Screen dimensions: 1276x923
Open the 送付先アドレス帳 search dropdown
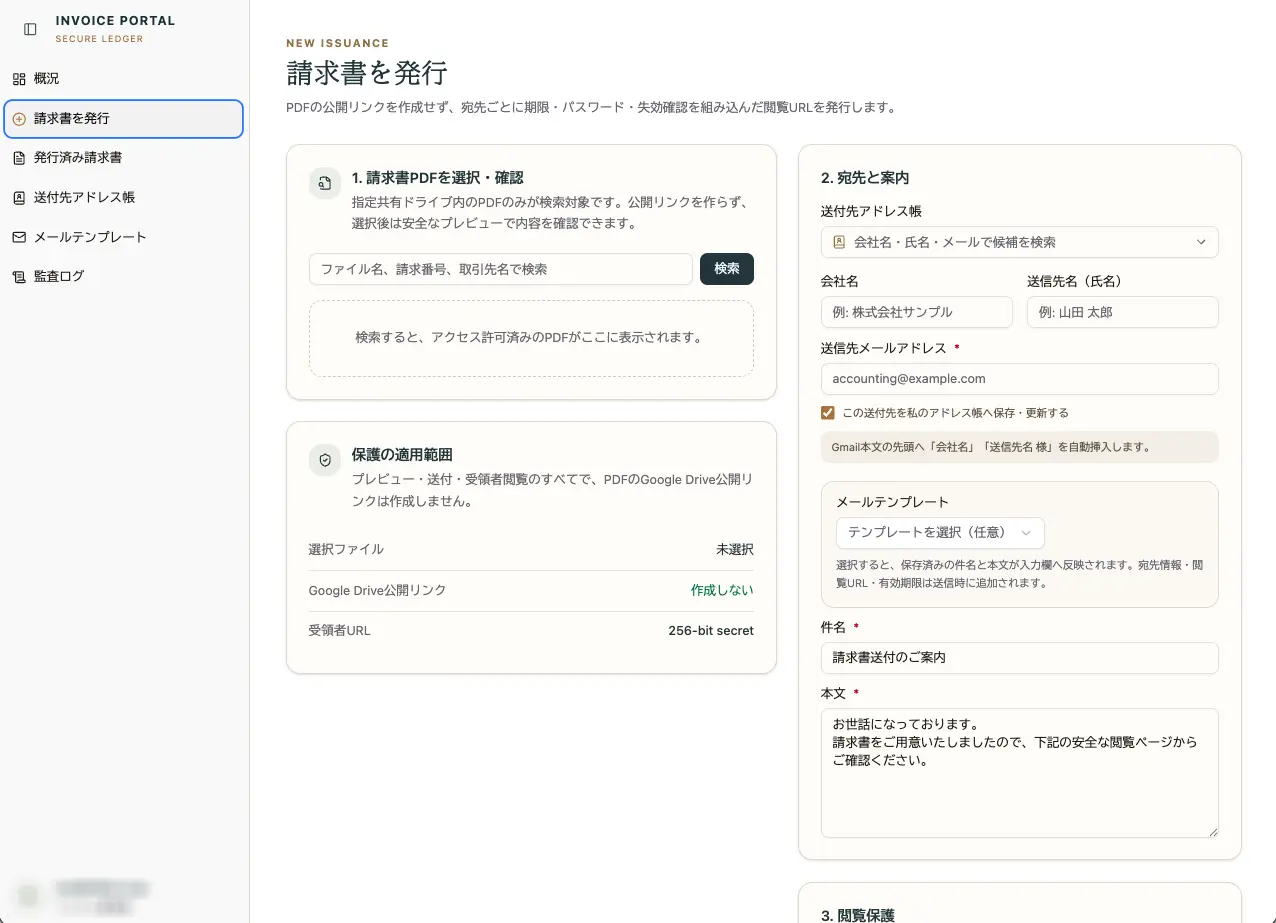coord(1019,242)
